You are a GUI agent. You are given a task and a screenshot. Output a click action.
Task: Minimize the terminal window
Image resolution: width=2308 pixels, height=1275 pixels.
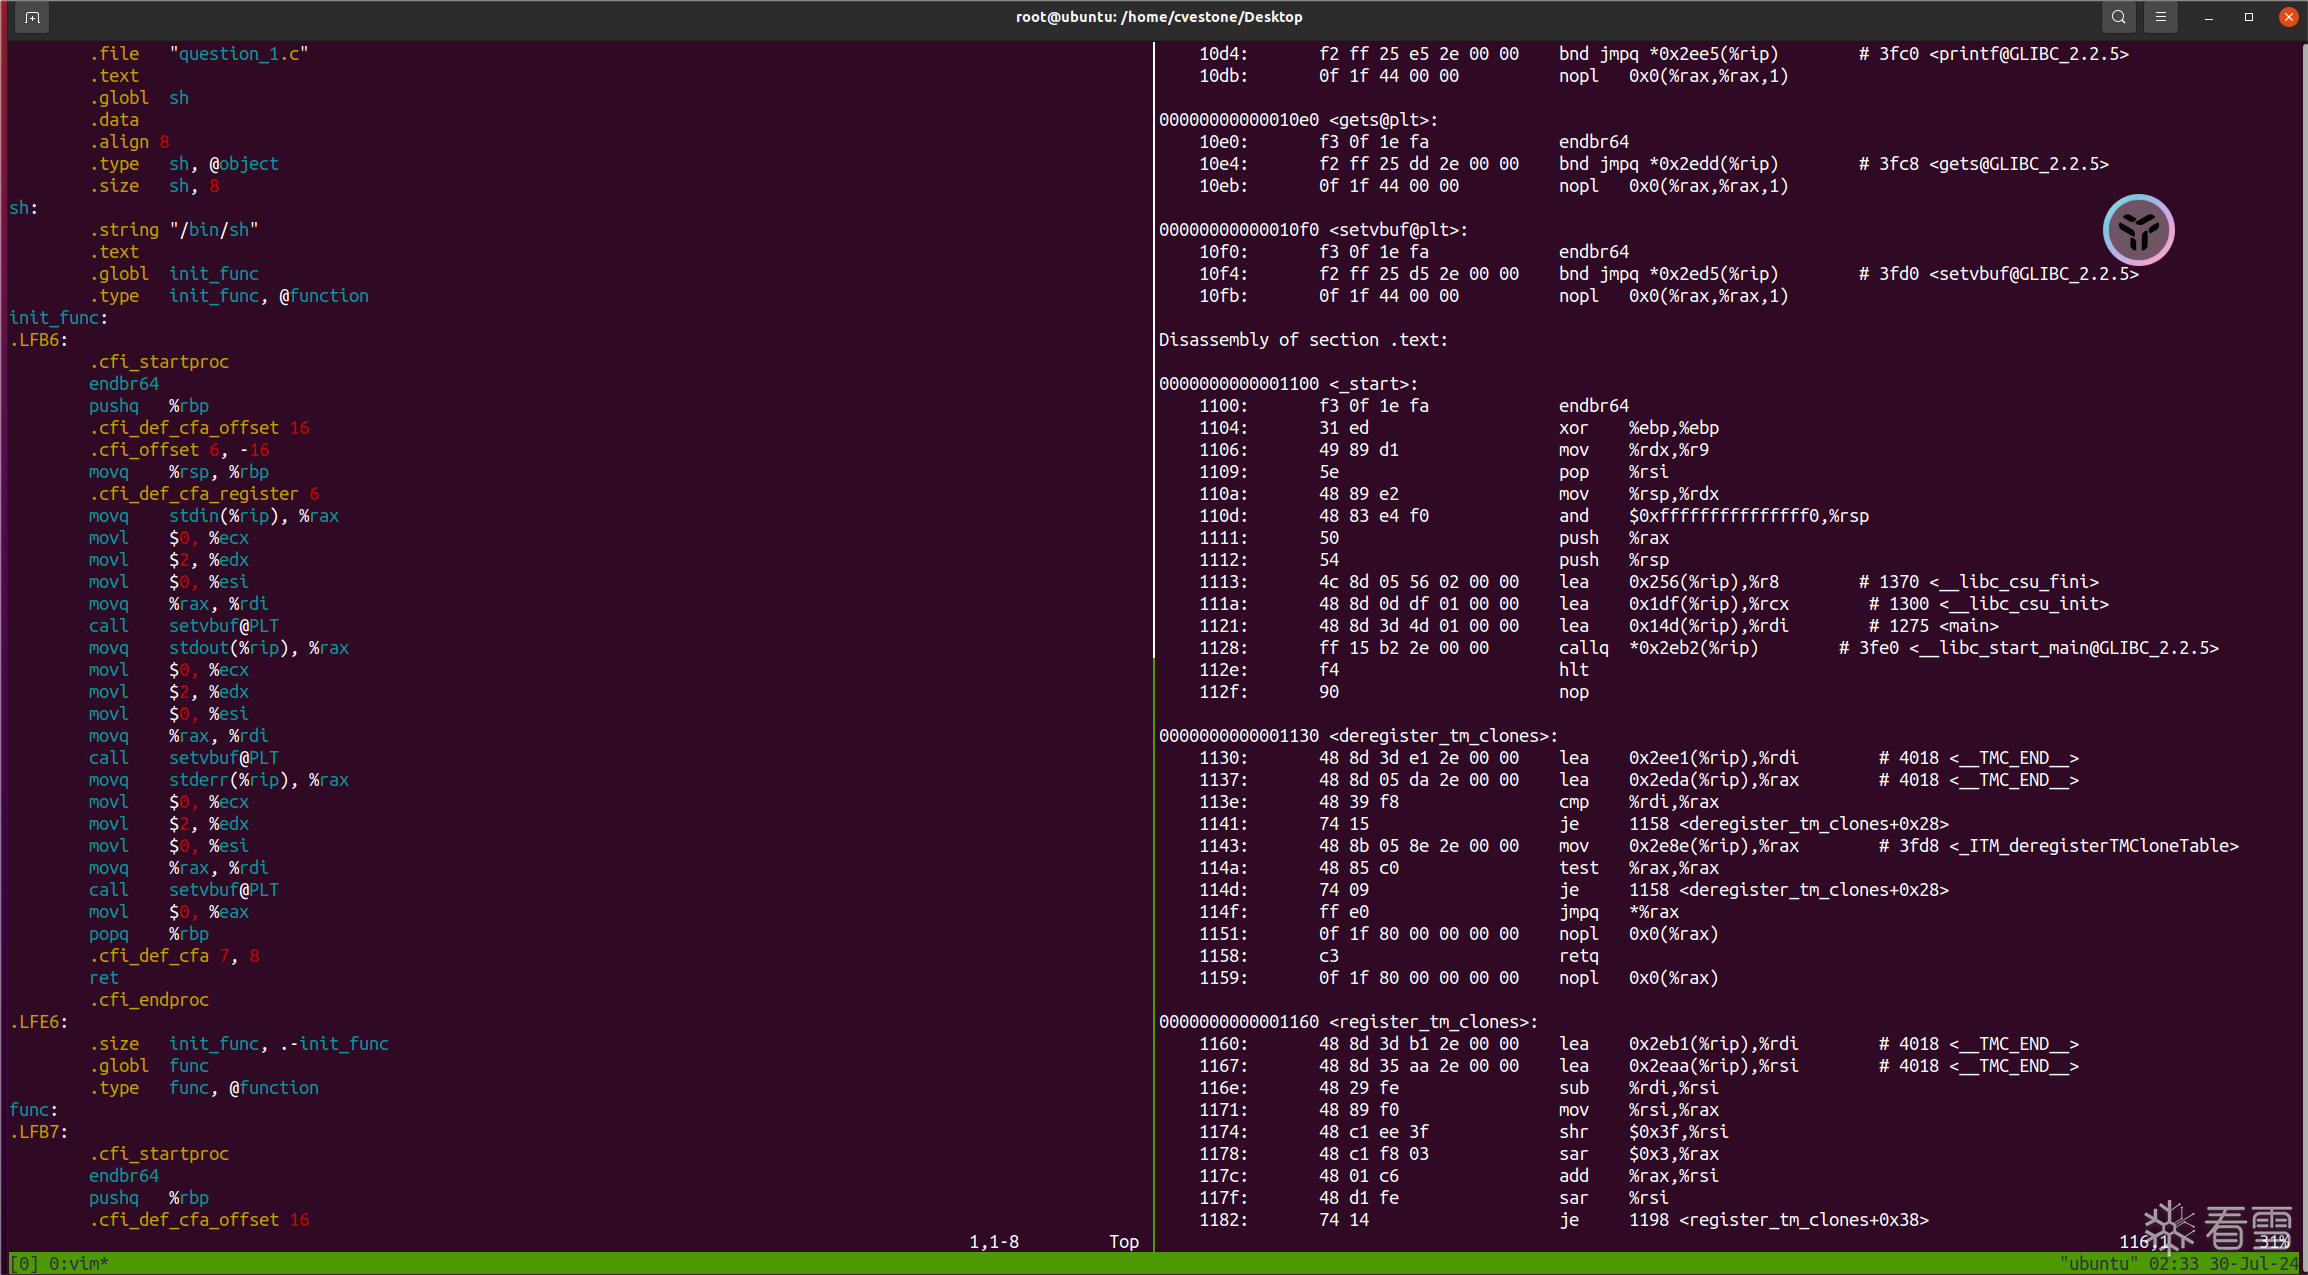[x=2209, y=17]
